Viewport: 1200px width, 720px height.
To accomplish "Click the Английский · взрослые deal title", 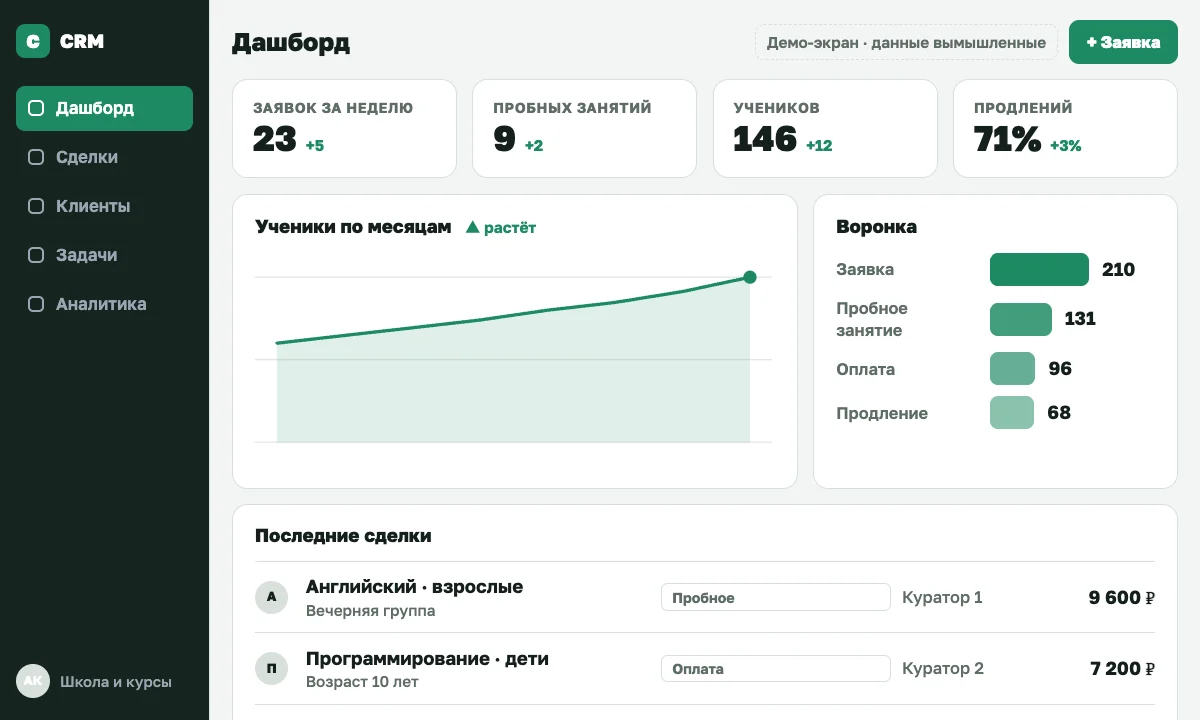I will click(414, 586).
